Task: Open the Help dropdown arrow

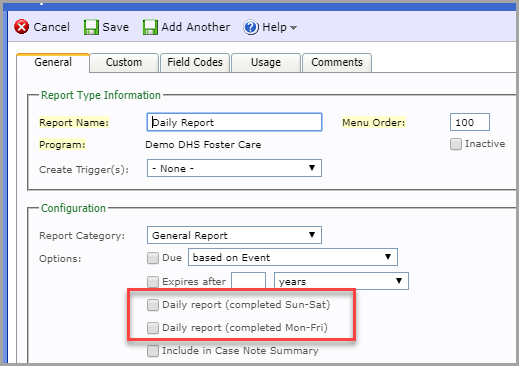Action: pos(293,28)
